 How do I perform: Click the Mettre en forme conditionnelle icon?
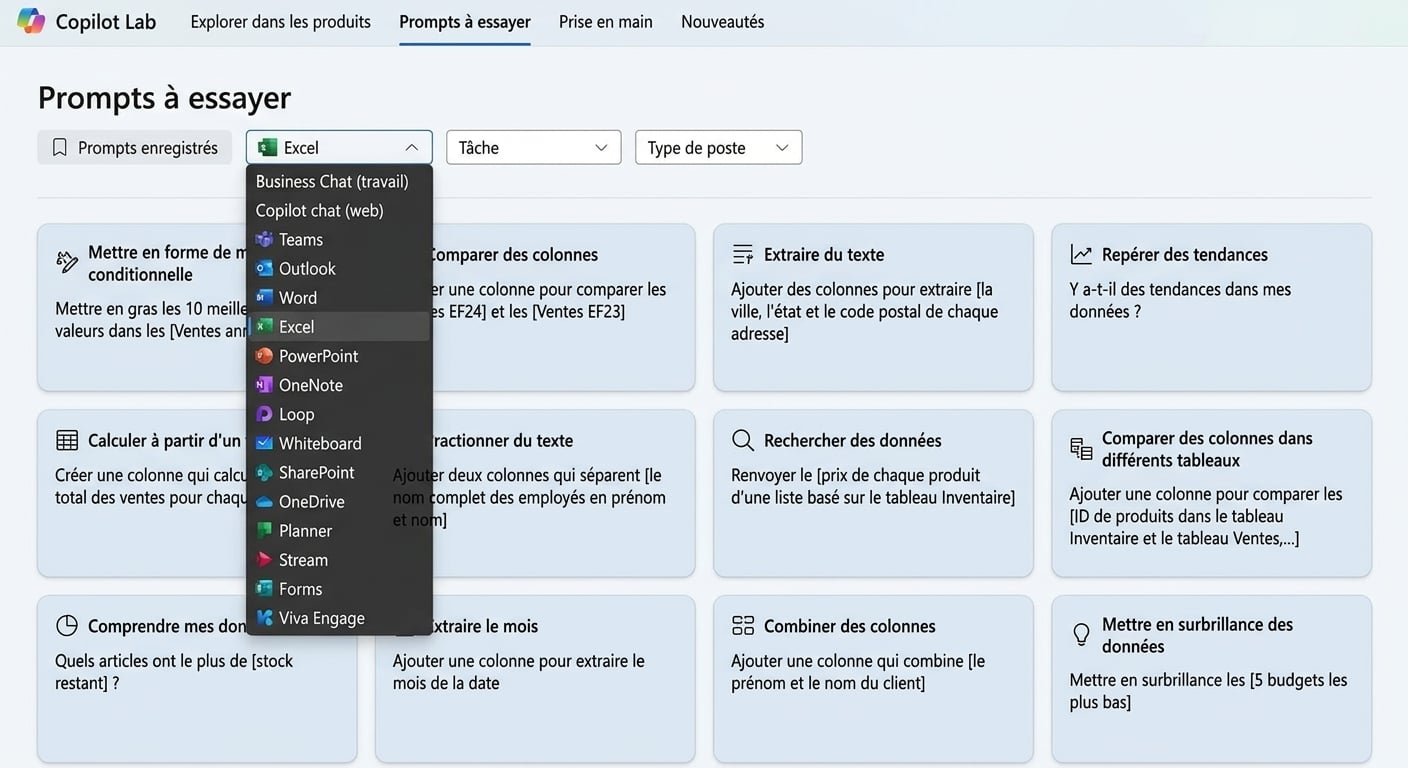[x=67, y=262]
